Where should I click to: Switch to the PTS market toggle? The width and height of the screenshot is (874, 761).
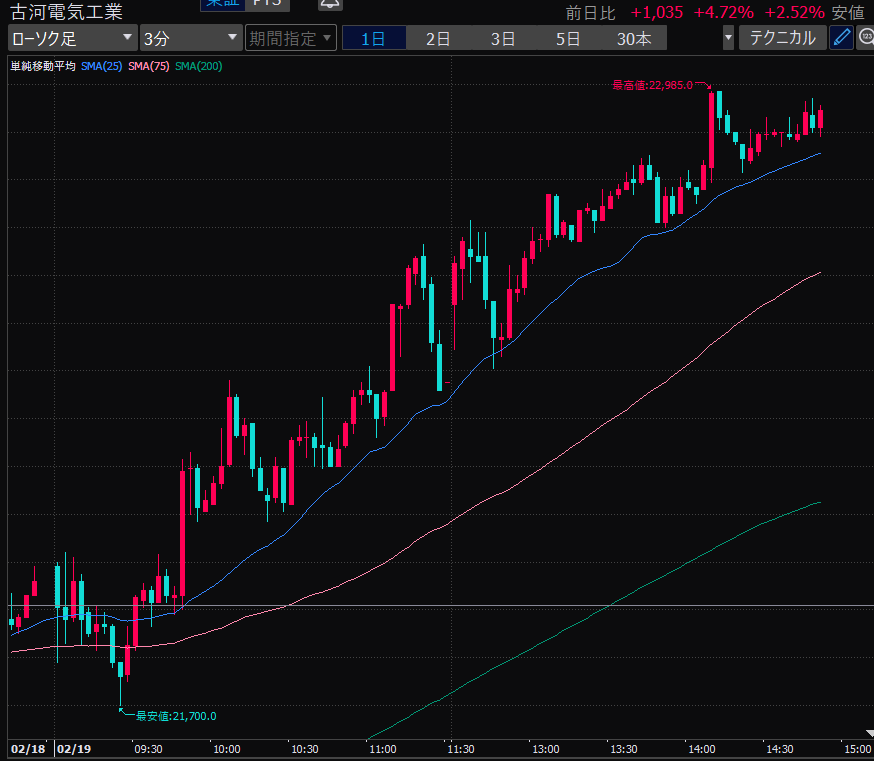267,4
